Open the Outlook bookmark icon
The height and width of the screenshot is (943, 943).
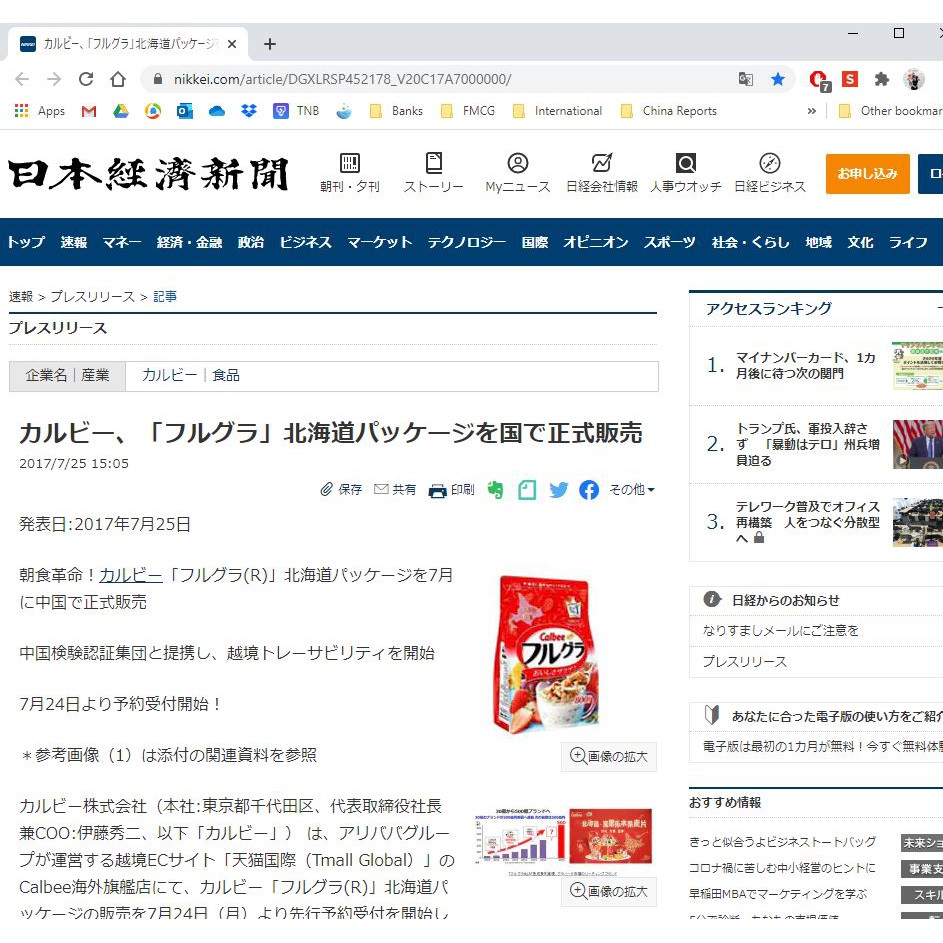(185, 111)
